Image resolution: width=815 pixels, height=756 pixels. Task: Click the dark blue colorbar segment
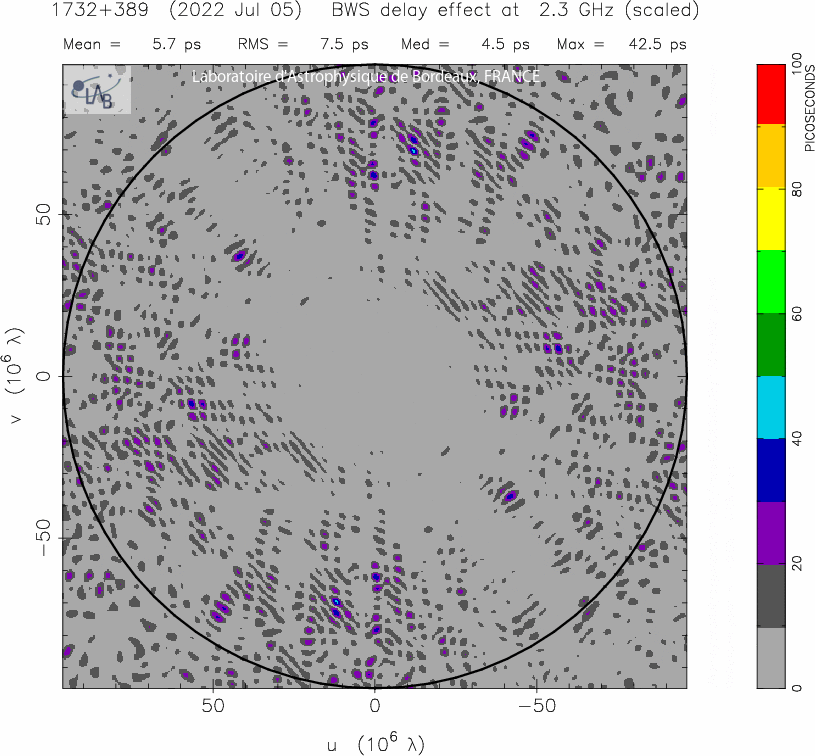click(770, 470)
